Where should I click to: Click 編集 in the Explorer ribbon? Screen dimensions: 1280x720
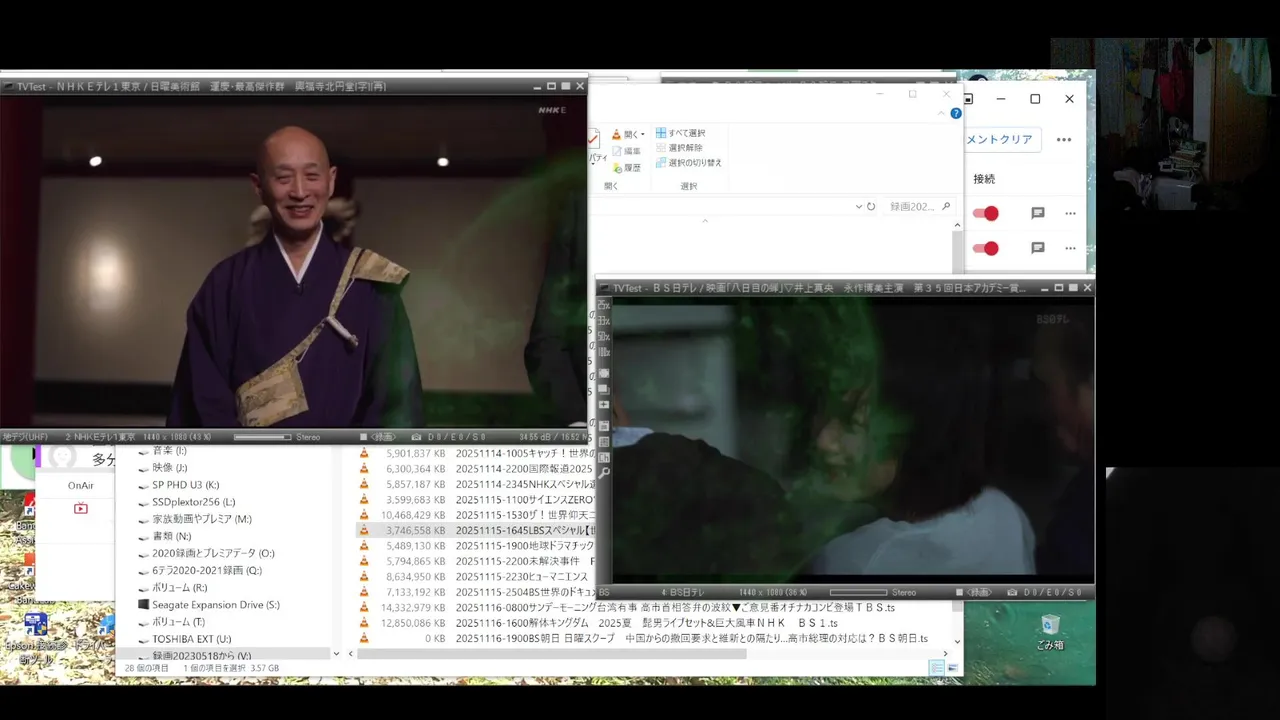pos(626,151)
